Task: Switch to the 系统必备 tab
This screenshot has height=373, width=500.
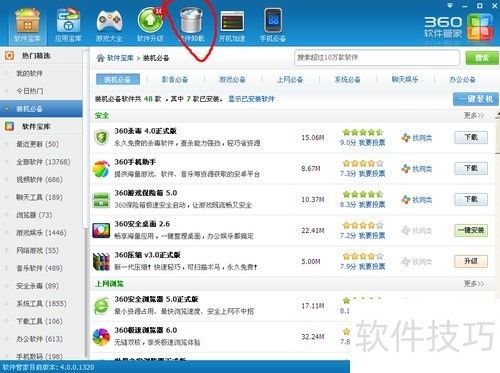Action: [x=347, y=79]
